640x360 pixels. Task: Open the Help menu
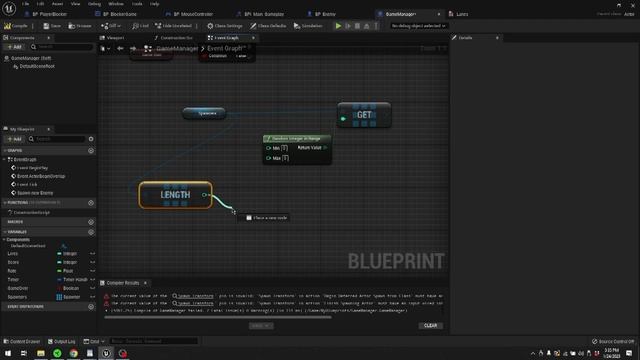click(154, 4)
